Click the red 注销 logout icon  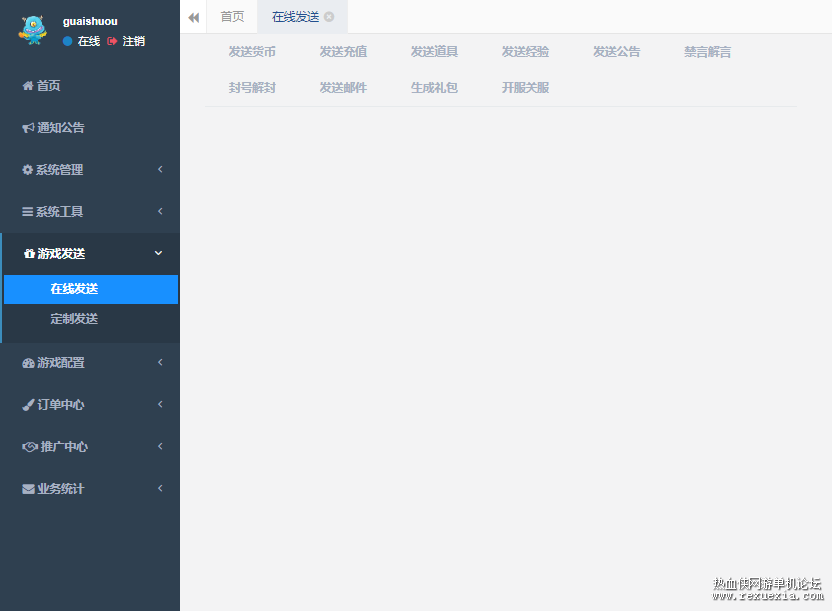pyautogui.click(x=112, y=41)
